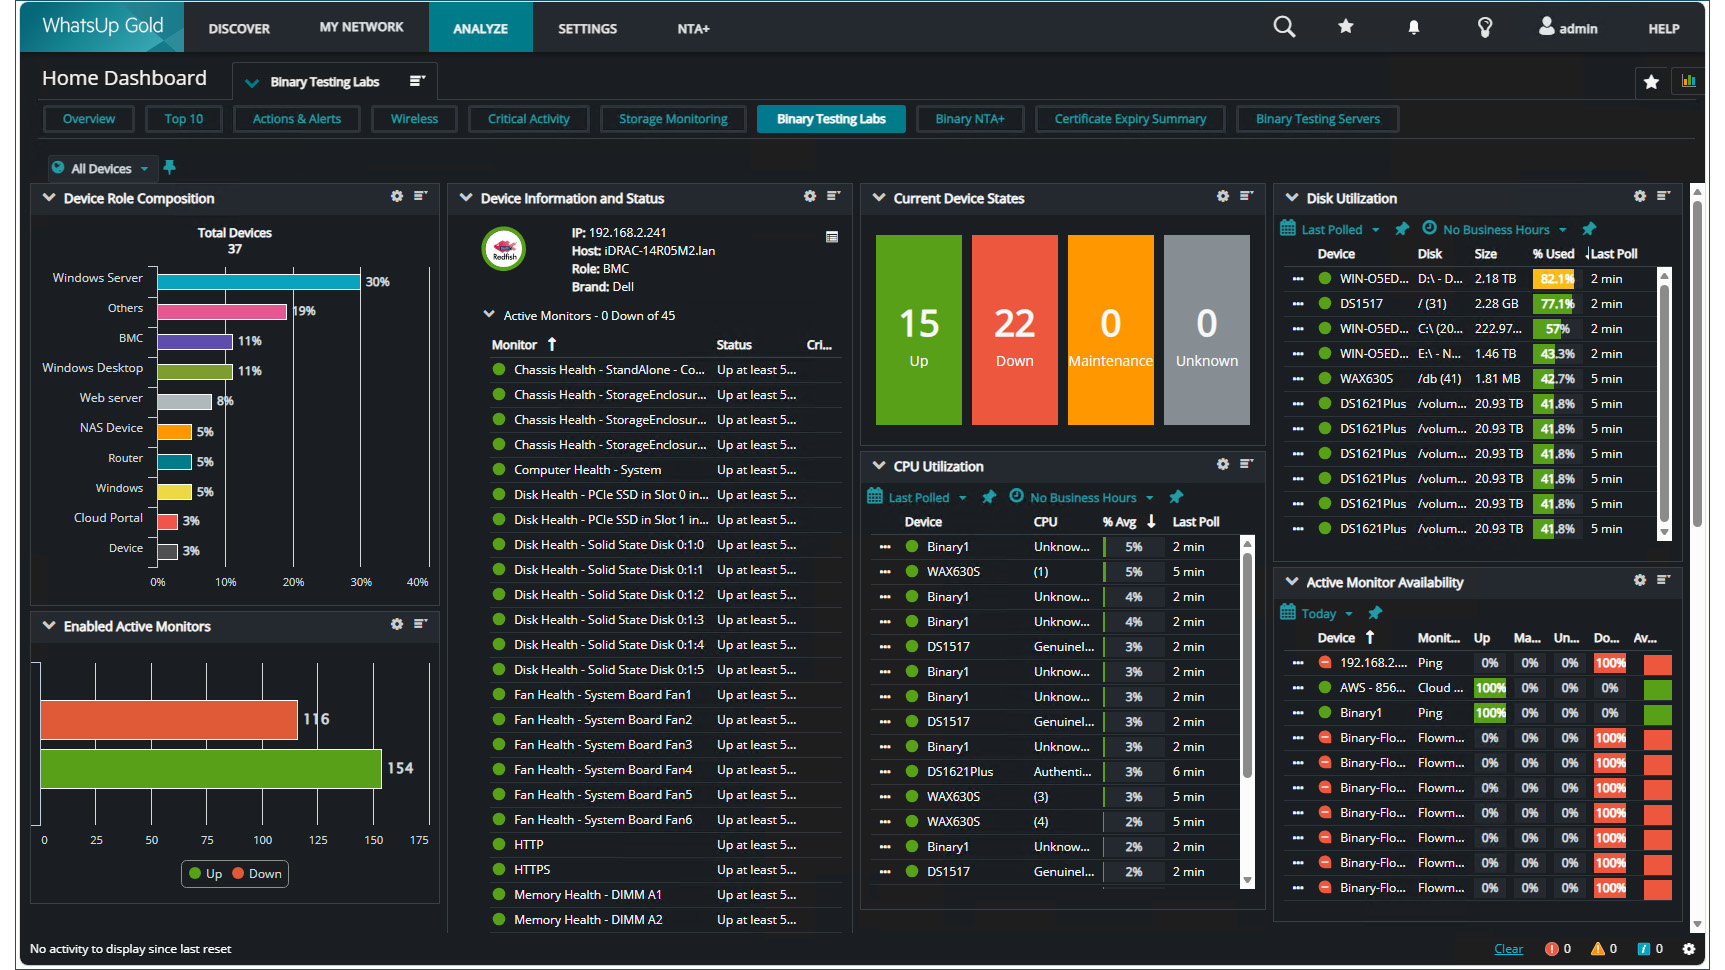Open the SETTINGS menu
The height and width of the screenshot is (970, 1725).
pos(587,28)
